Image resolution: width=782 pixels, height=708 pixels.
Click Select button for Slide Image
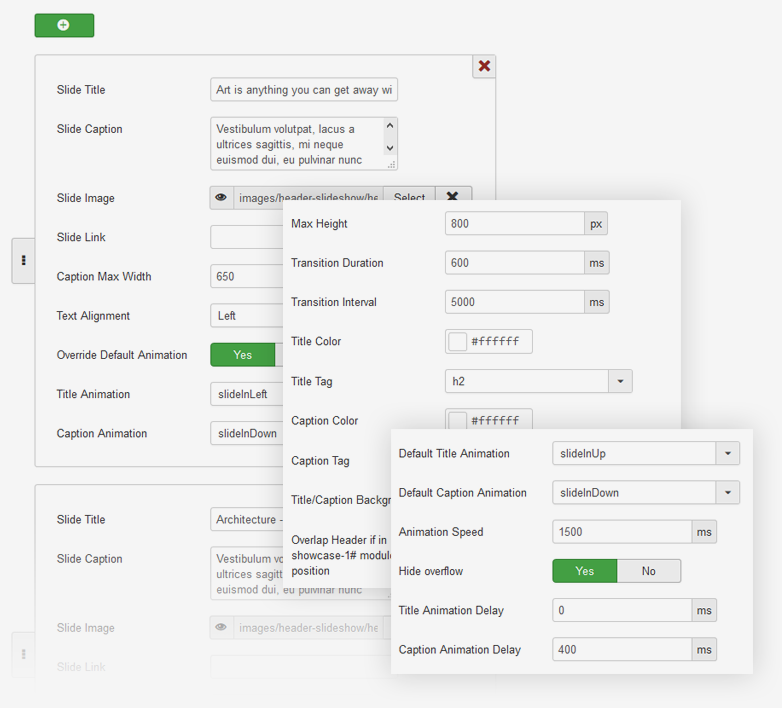pyautogui.click(x=409, y=198)
